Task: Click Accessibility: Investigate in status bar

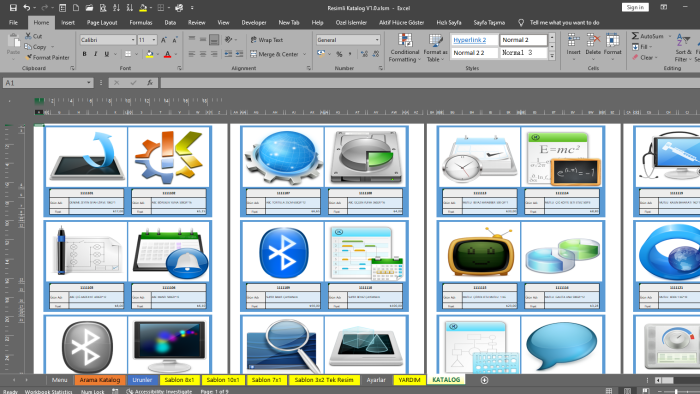Action: (159, 391)
